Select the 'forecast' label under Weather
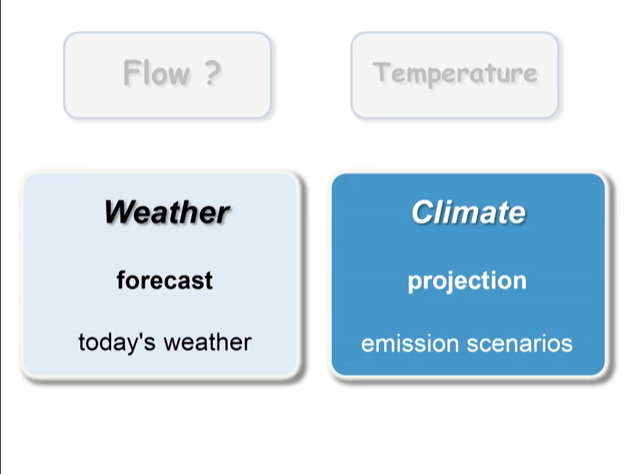The height and width of the screenshot is (474, 639). pyautogui.click(x=164, y=281)
